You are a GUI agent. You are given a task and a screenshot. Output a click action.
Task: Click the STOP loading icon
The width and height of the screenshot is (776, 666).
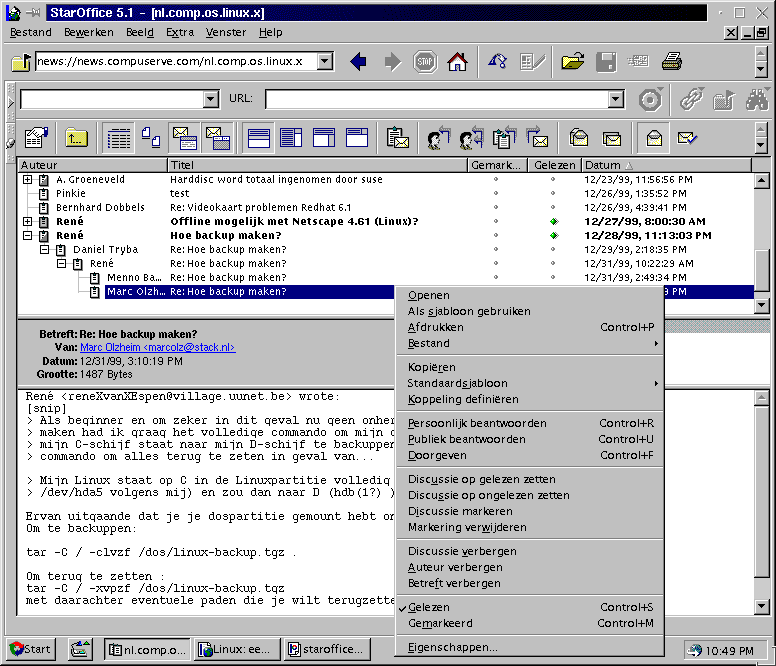pyautogui.click(x=425, y=62)
